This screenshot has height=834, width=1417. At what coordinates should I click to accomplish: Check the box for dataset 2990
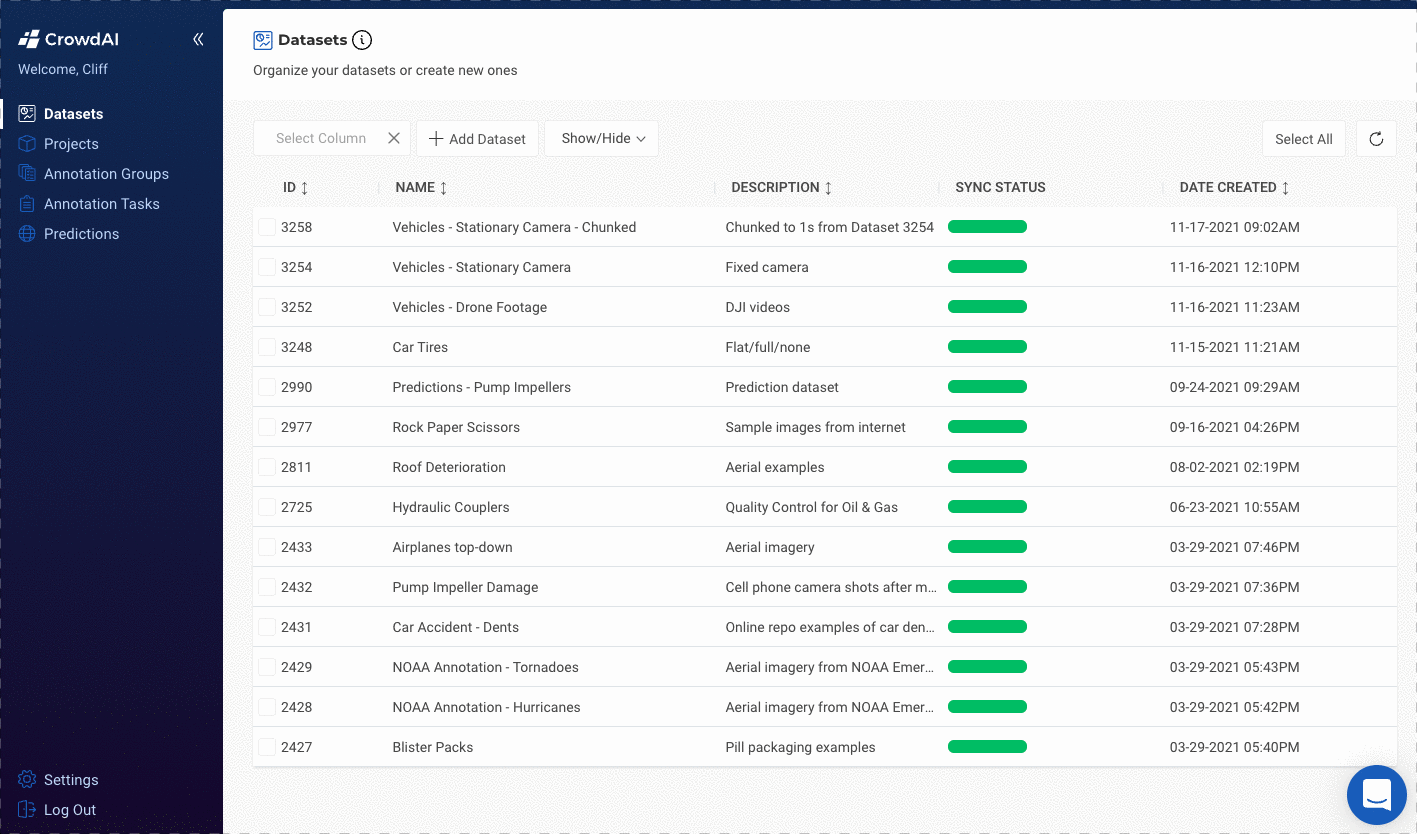pos(267,387)
